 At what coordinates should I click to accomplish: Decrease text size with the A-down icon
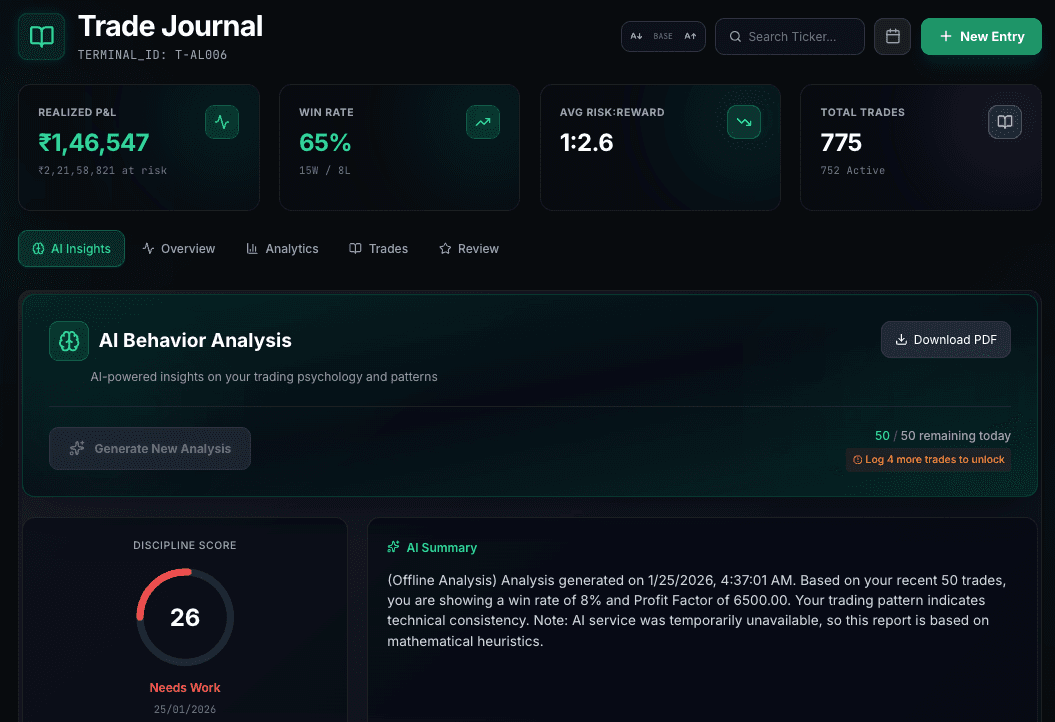click(x=636, y=36)
